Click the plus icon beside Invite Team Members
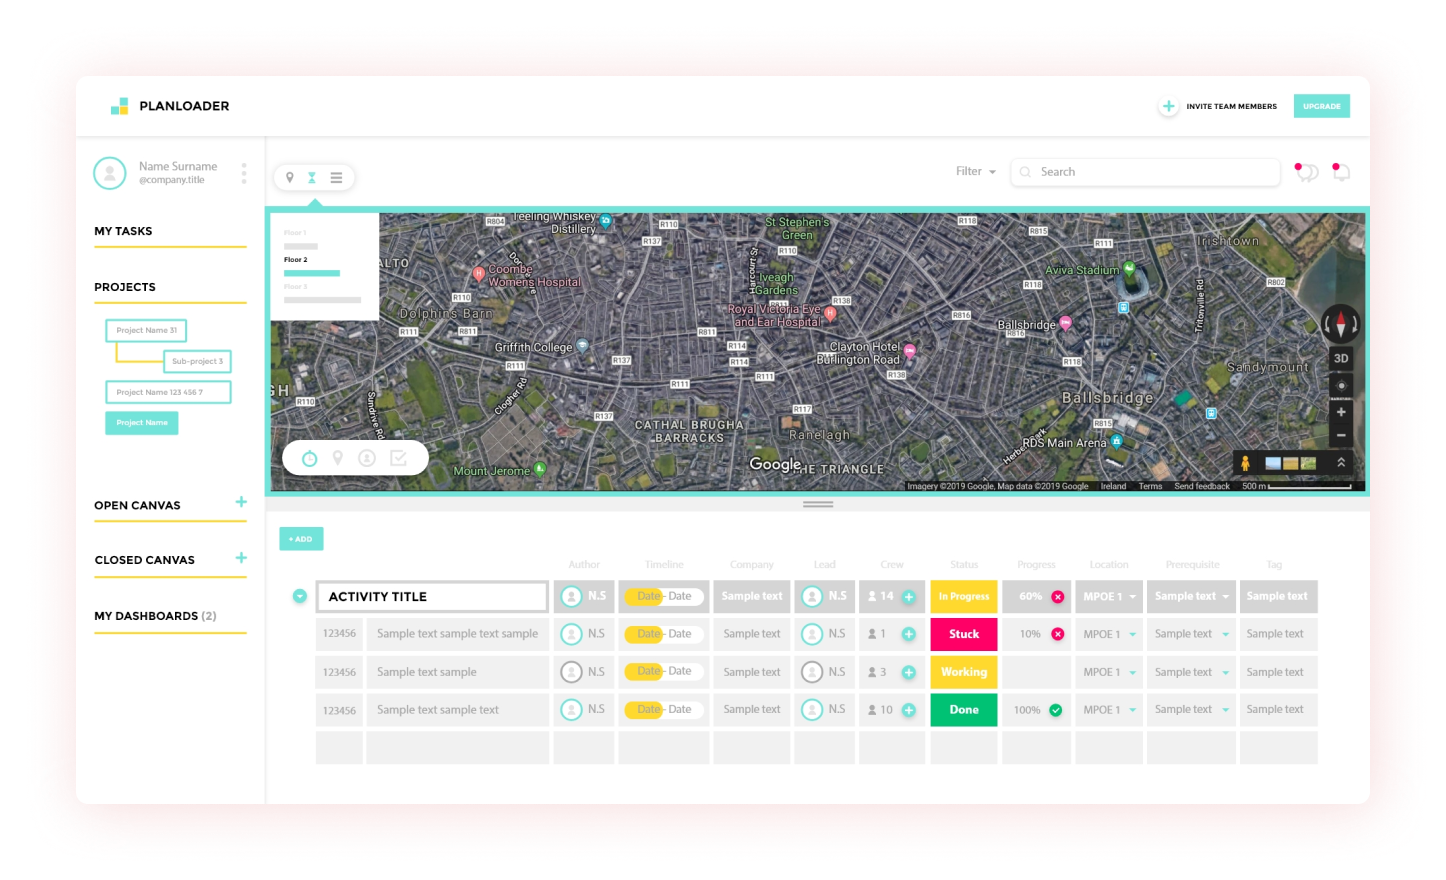The height and width of the screenshot is (880, 1446). click(1168, 106)
